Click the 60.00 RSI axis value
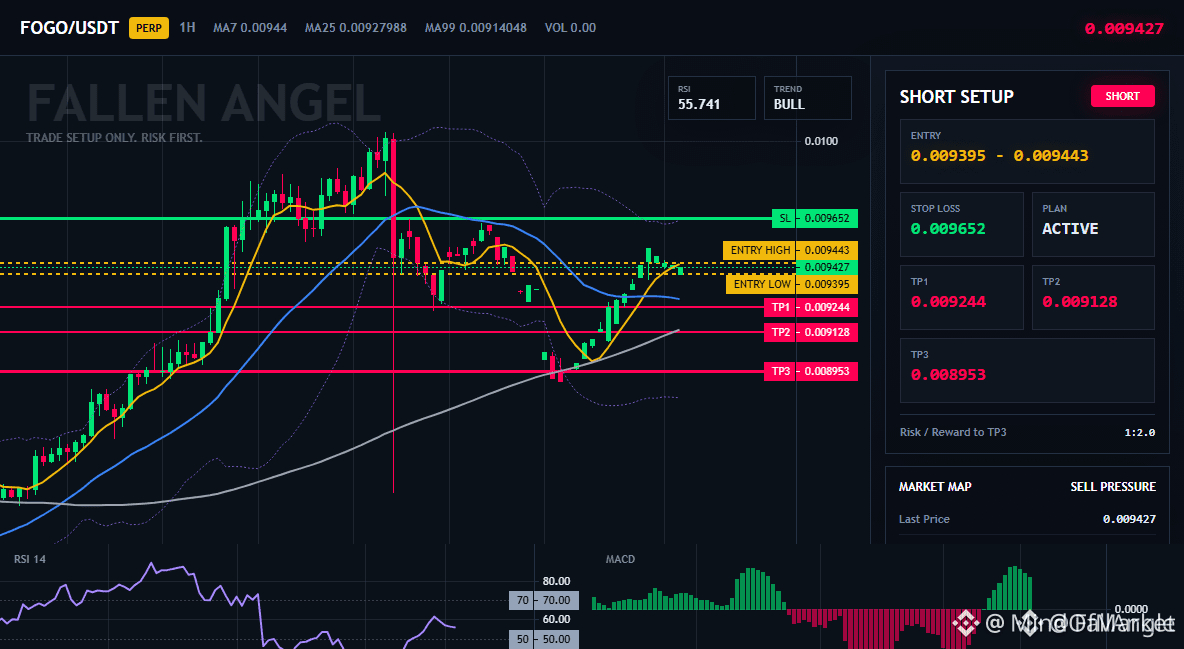Viewport: 1184px width, 649px height. pos(556,619)
